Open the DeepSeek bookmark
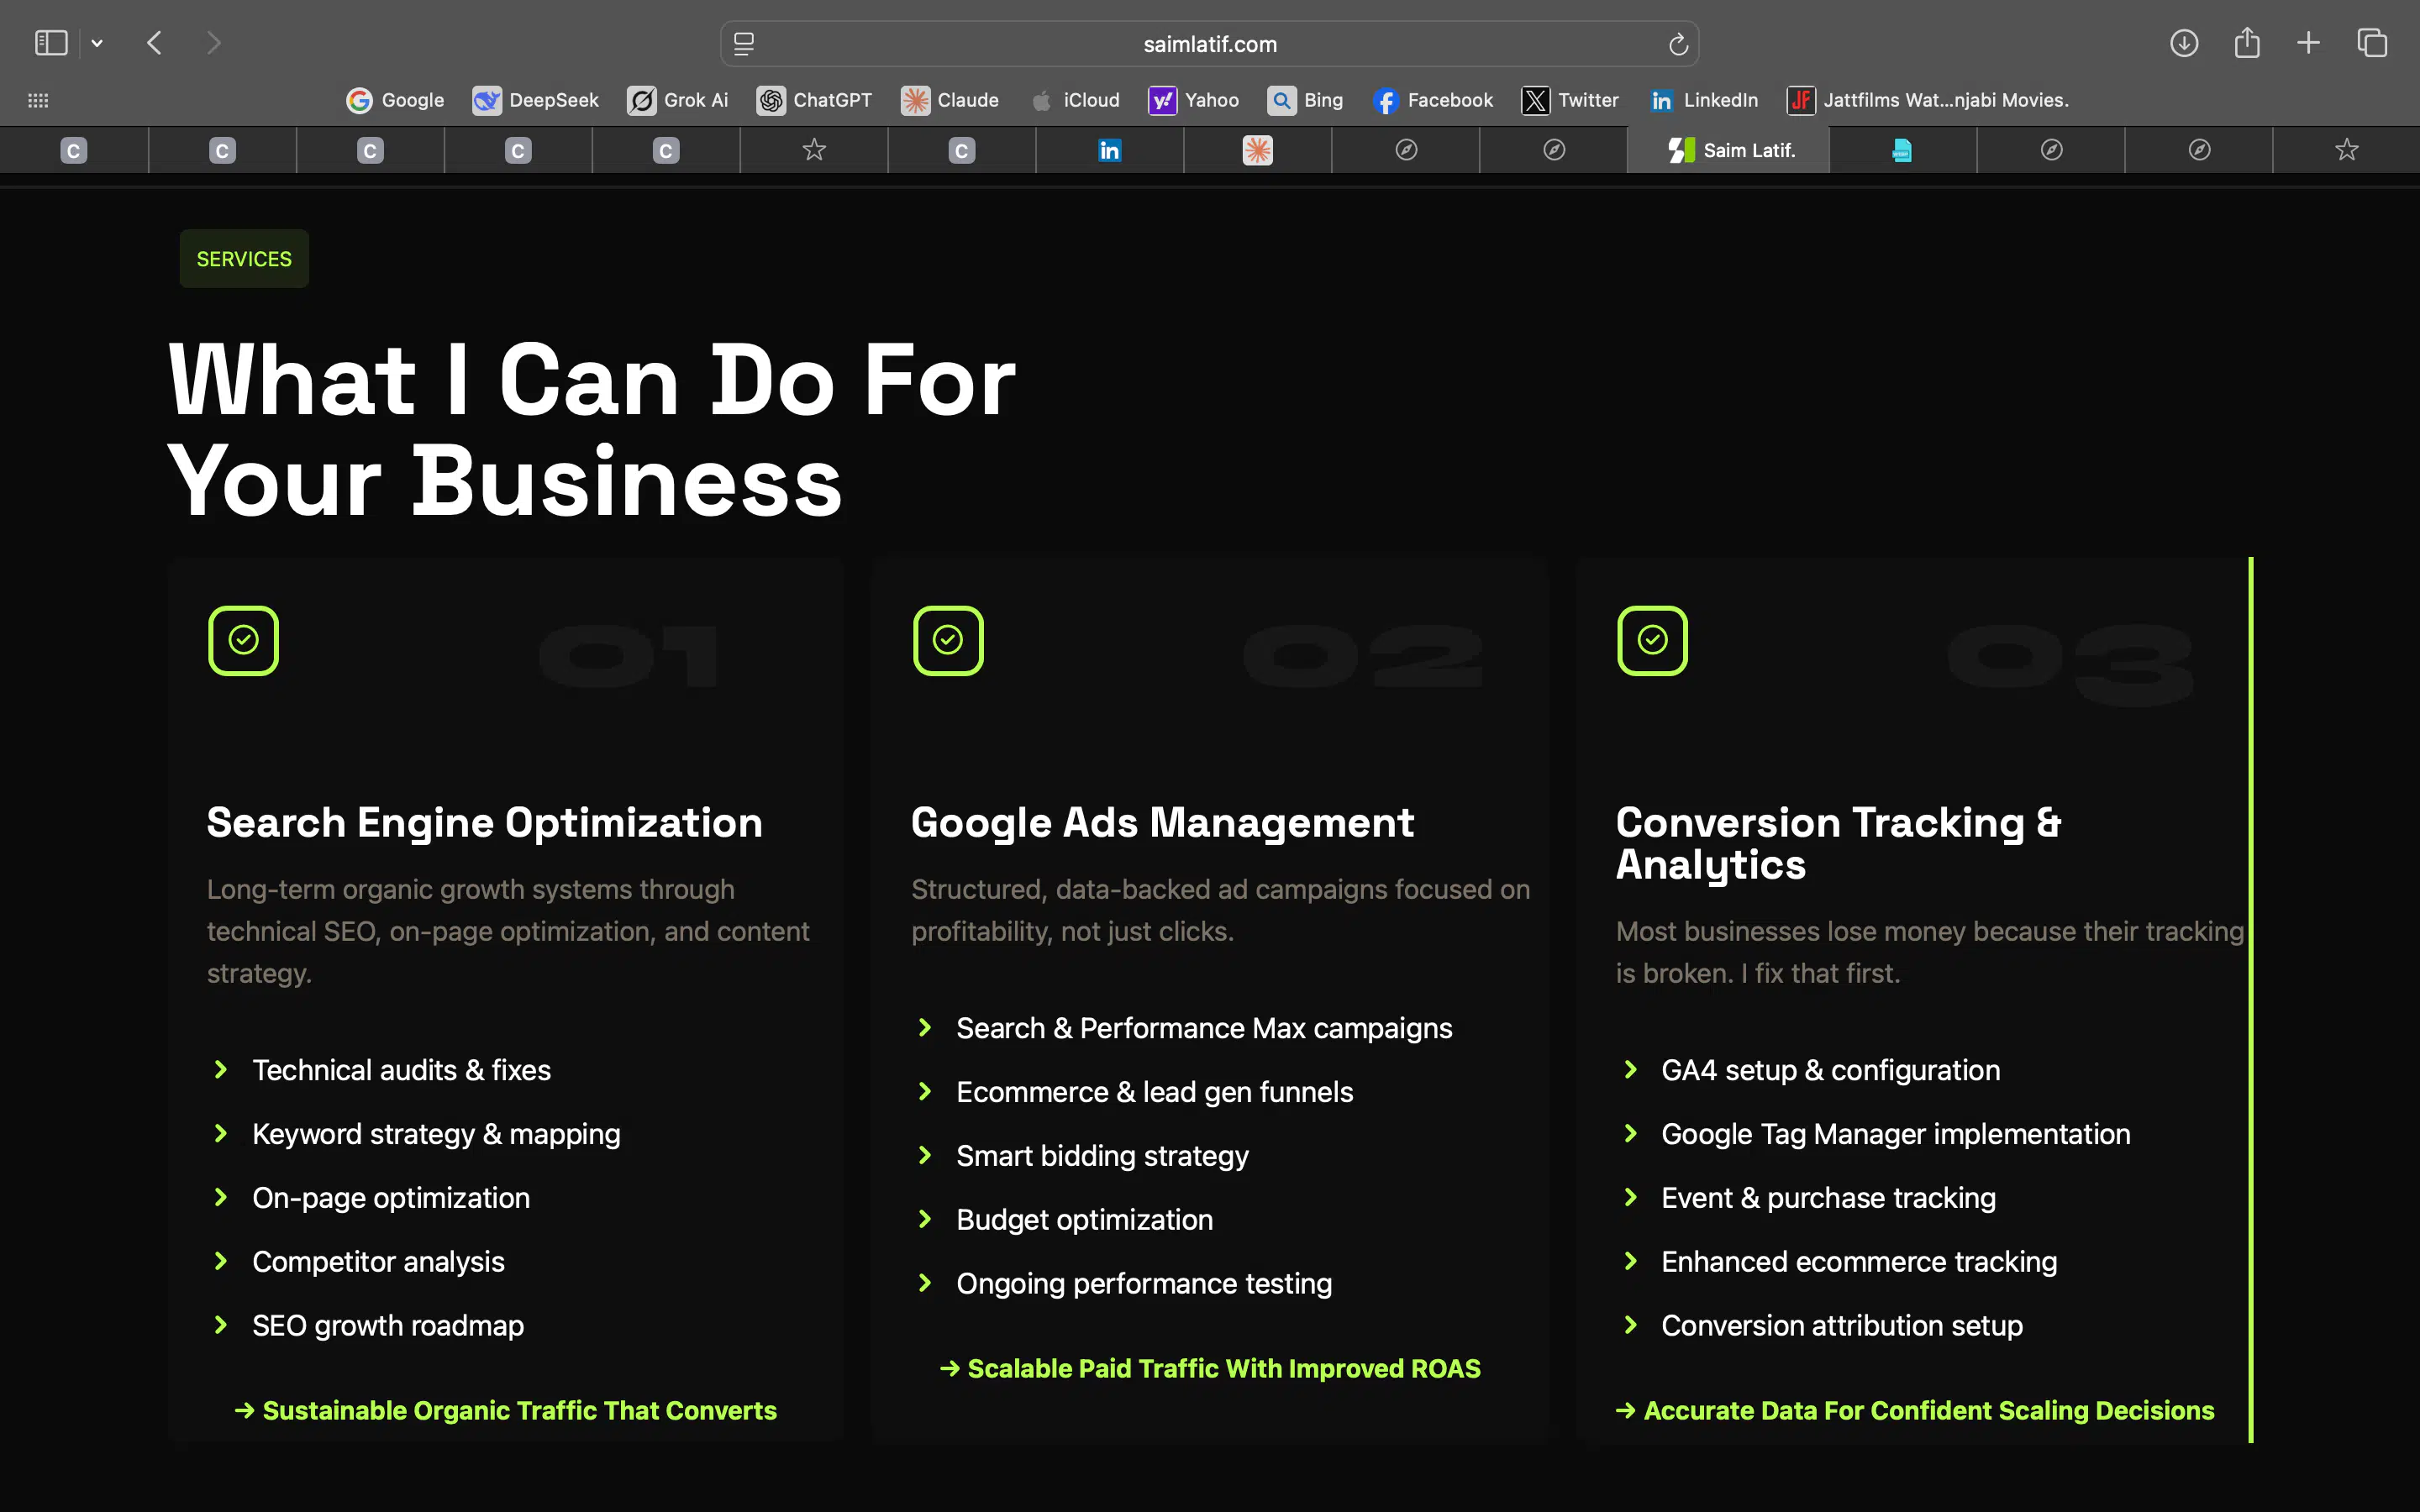The image size is (2420, 1512). pos(536,100)
